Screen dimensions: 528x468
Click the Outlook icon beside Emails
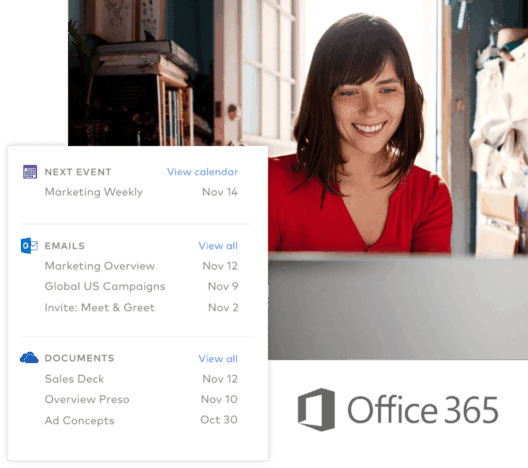coord(29,246)
